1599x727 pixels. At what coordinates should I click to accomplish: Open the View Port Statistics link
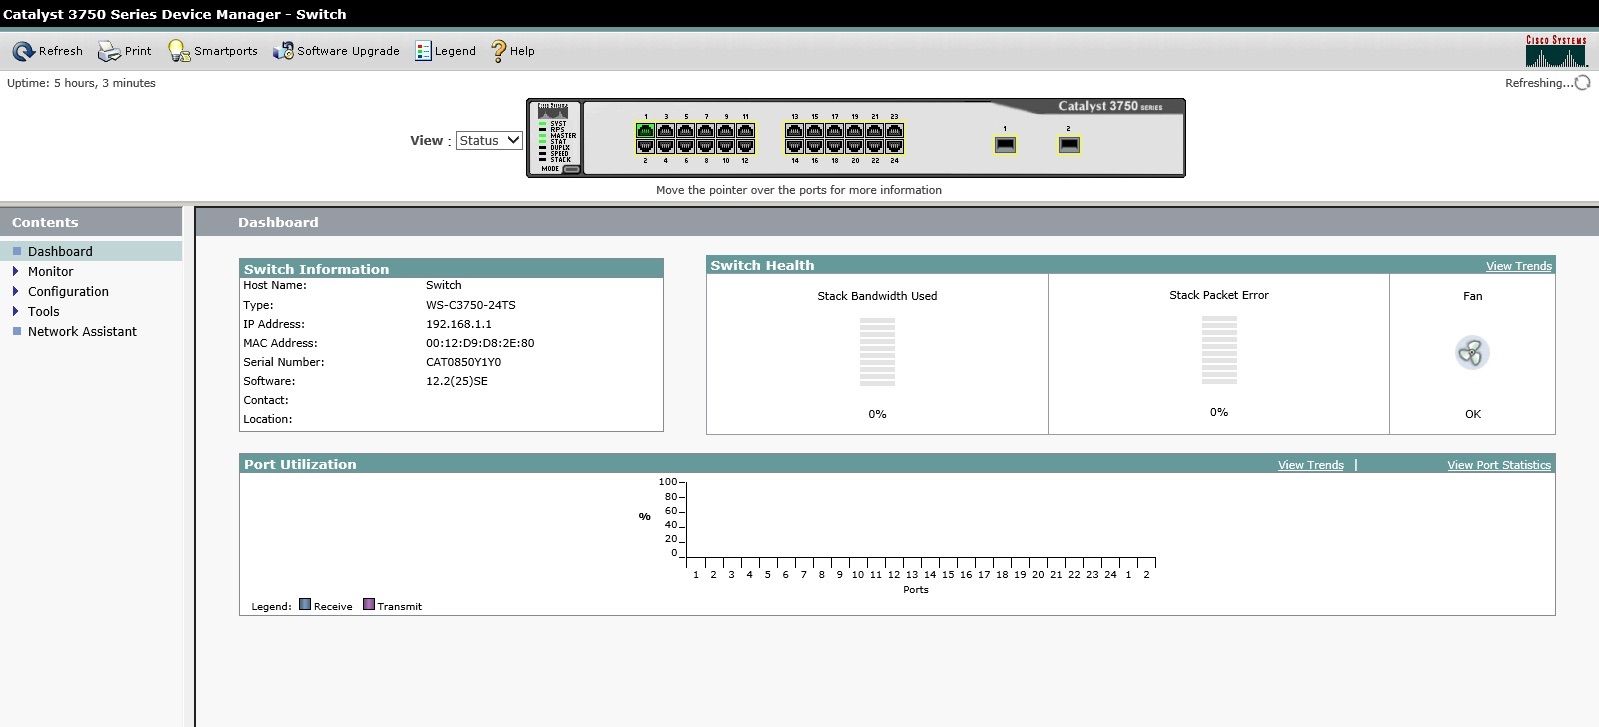[1498, 465]
